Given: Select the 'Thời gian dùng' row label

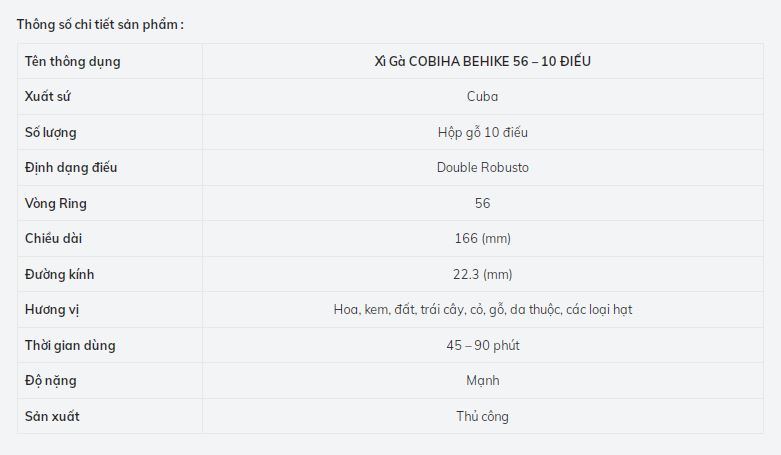Looking at the screenshot, I should coord(70,345).
